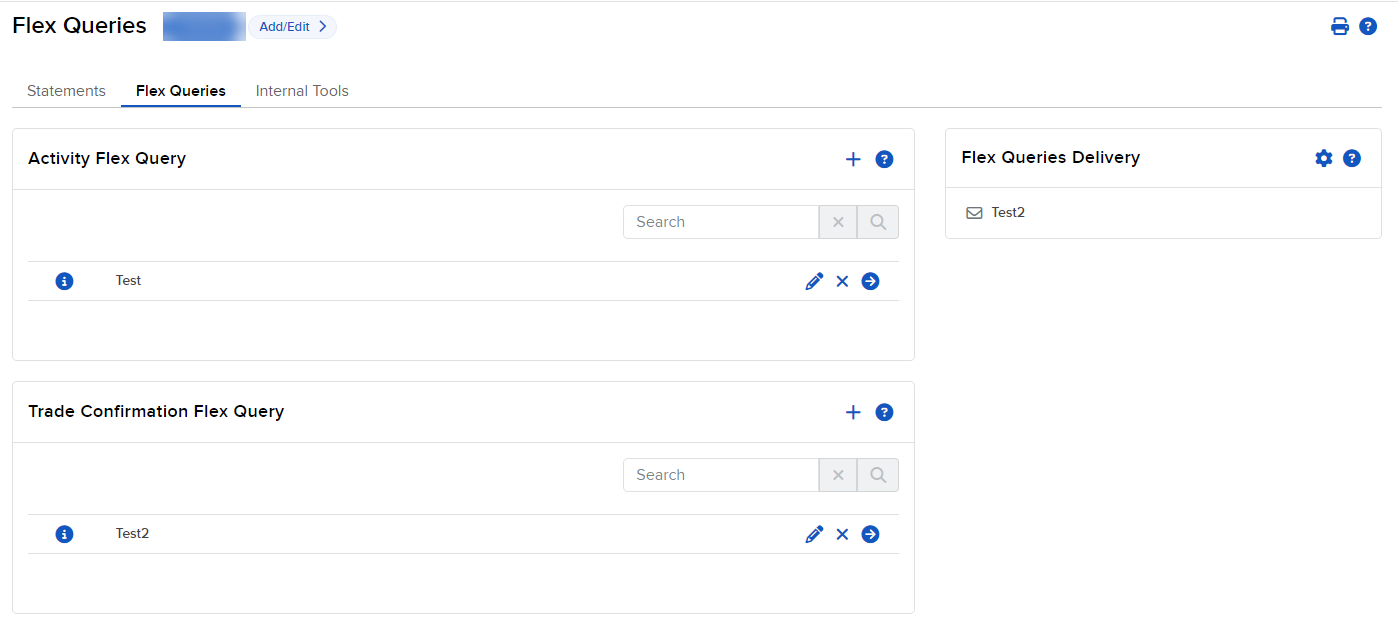Add a new Activity Flex Query
This screenshot has height=624, width=1398.
tap(853, 159)
